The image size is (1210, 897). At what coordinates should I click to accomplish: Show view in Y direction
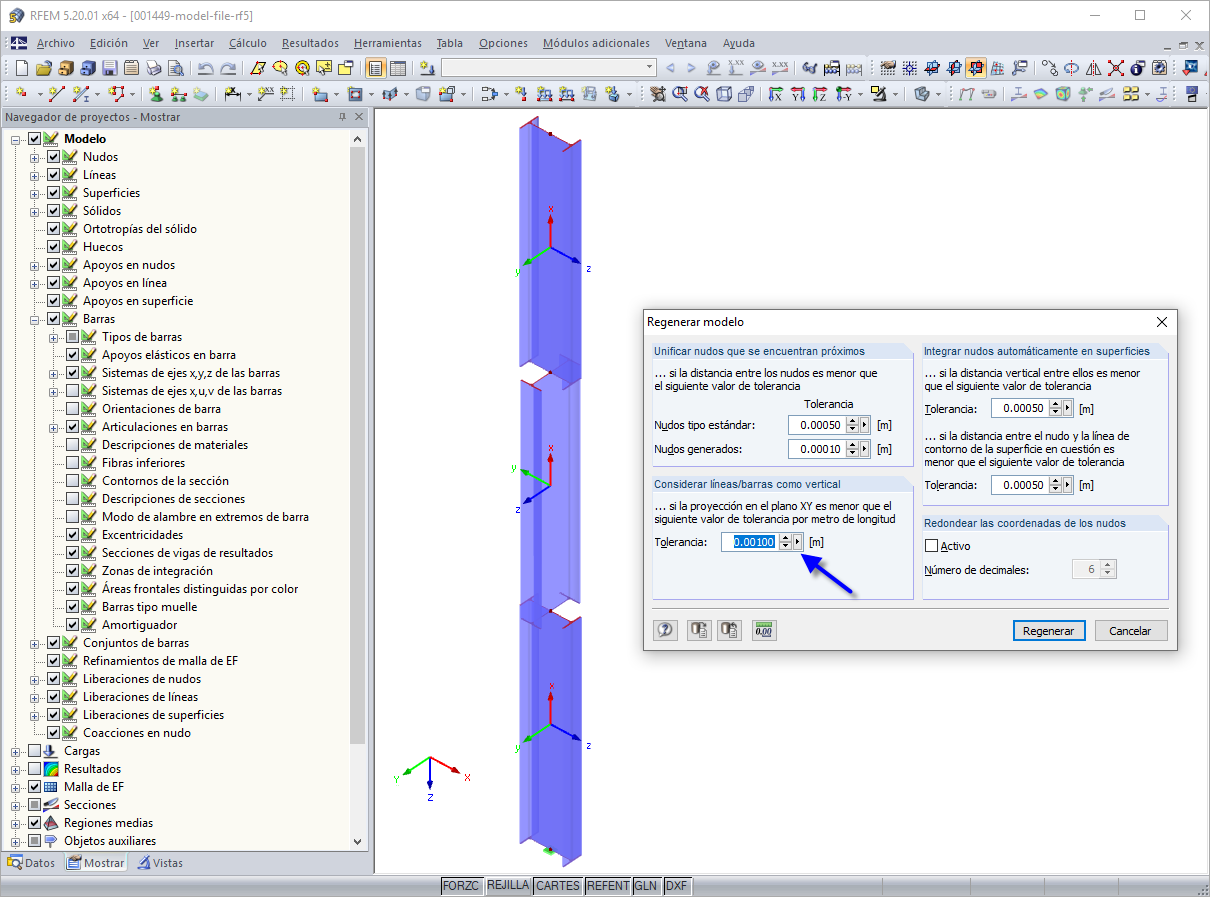[797, 94]
